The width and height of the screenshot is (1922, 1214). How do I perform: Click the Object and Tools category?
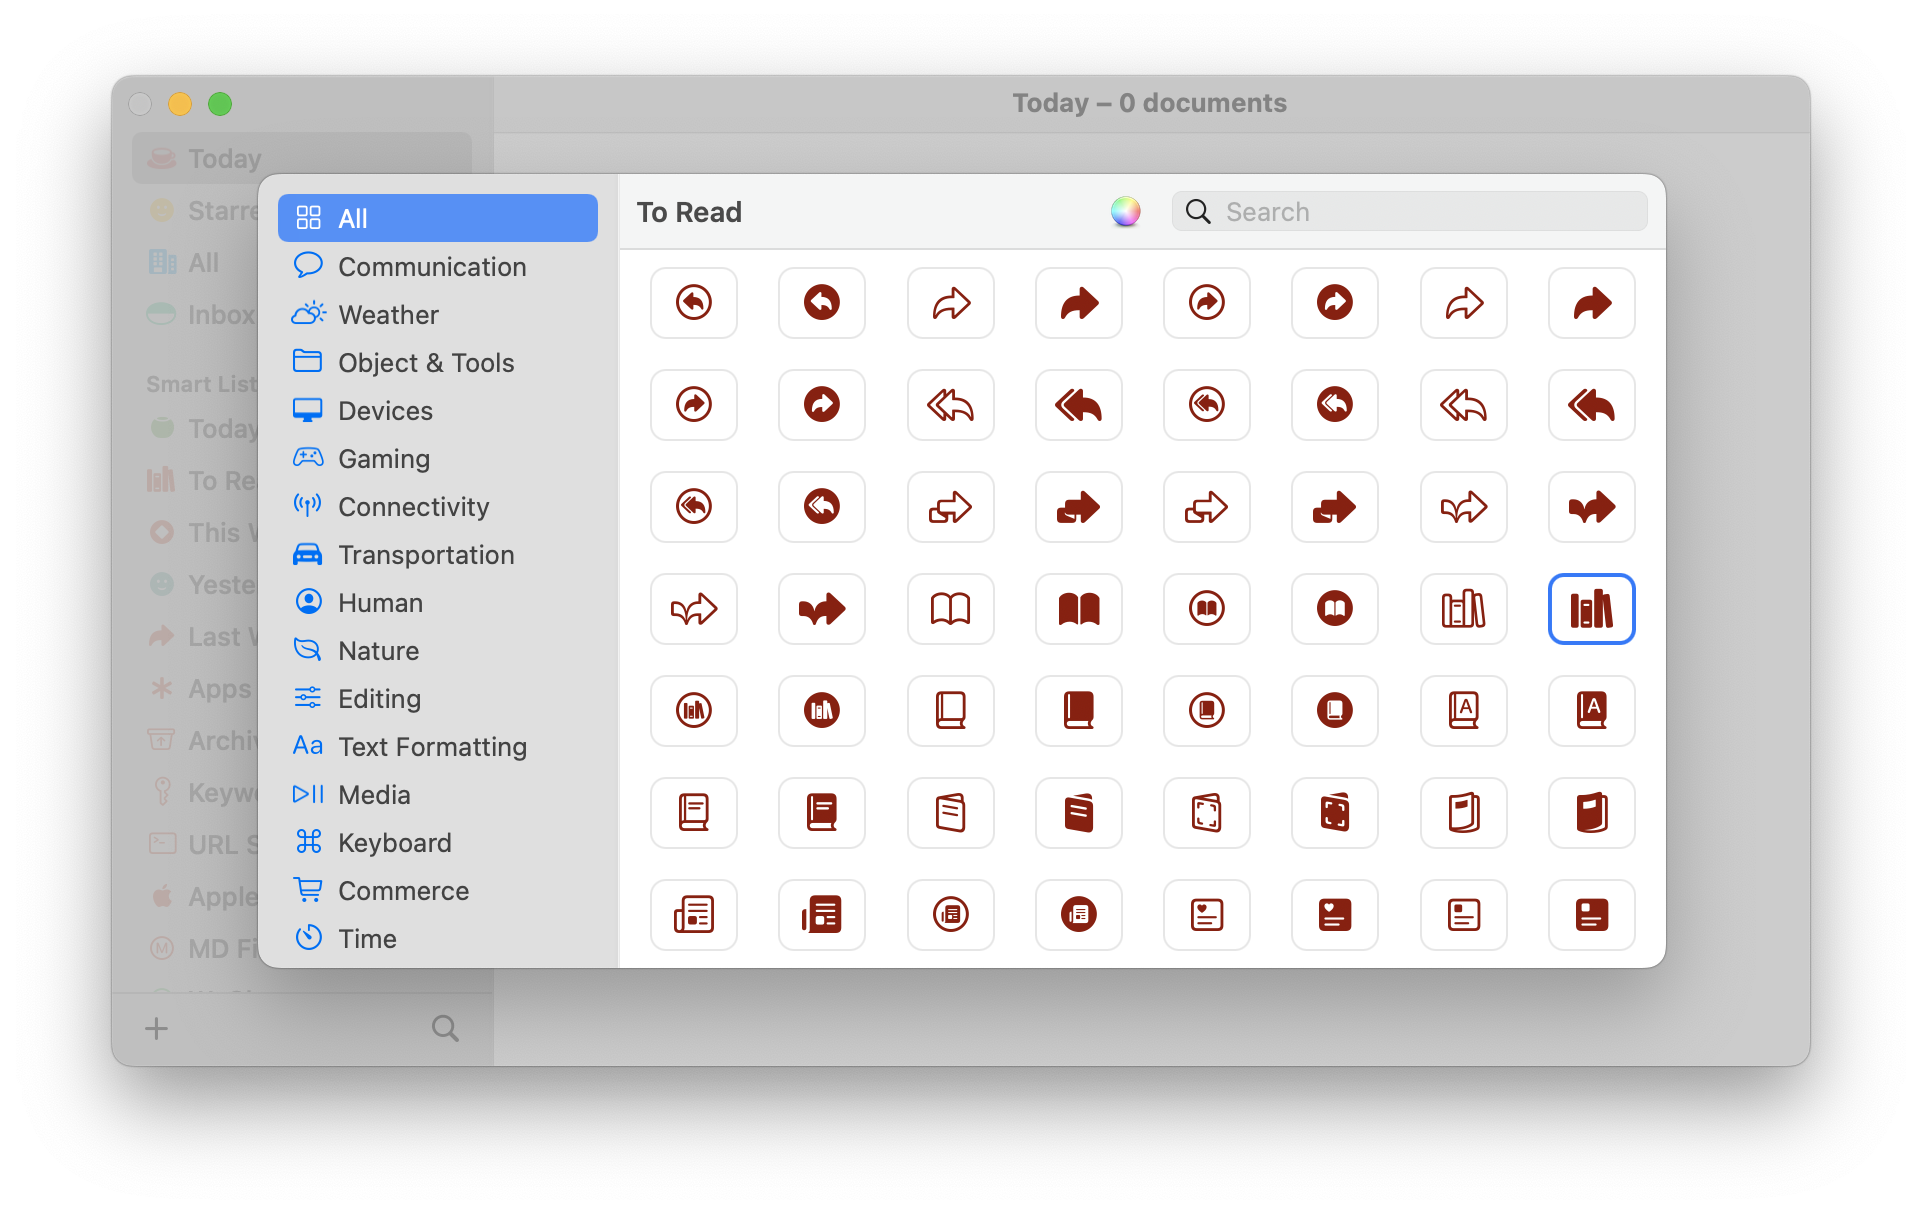pyautogui.click(x=426, y=364)
